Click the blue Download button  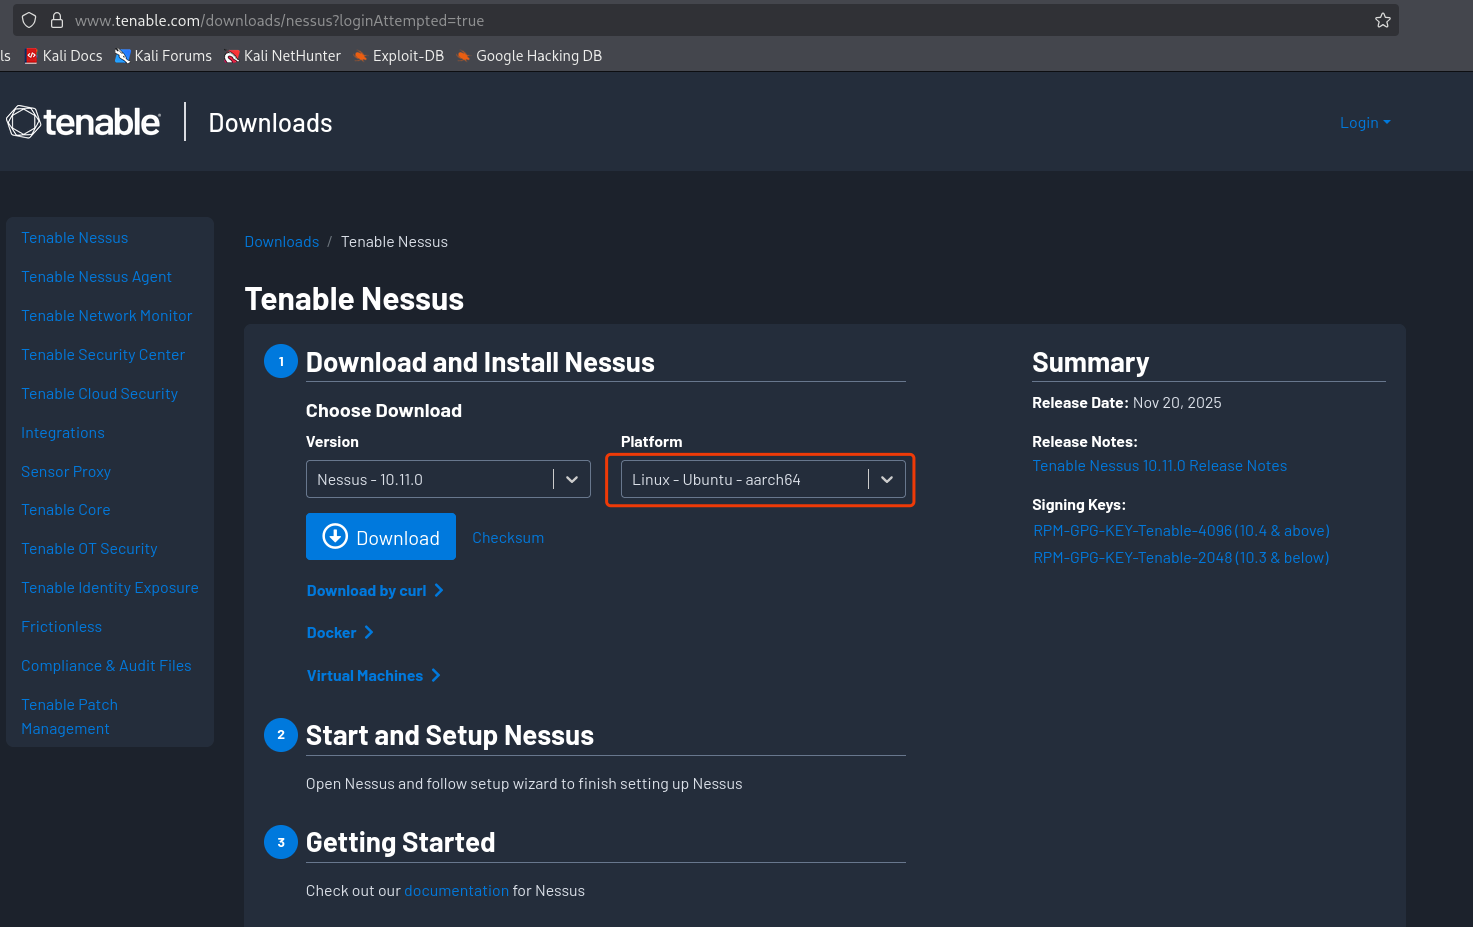click(381, 537)
